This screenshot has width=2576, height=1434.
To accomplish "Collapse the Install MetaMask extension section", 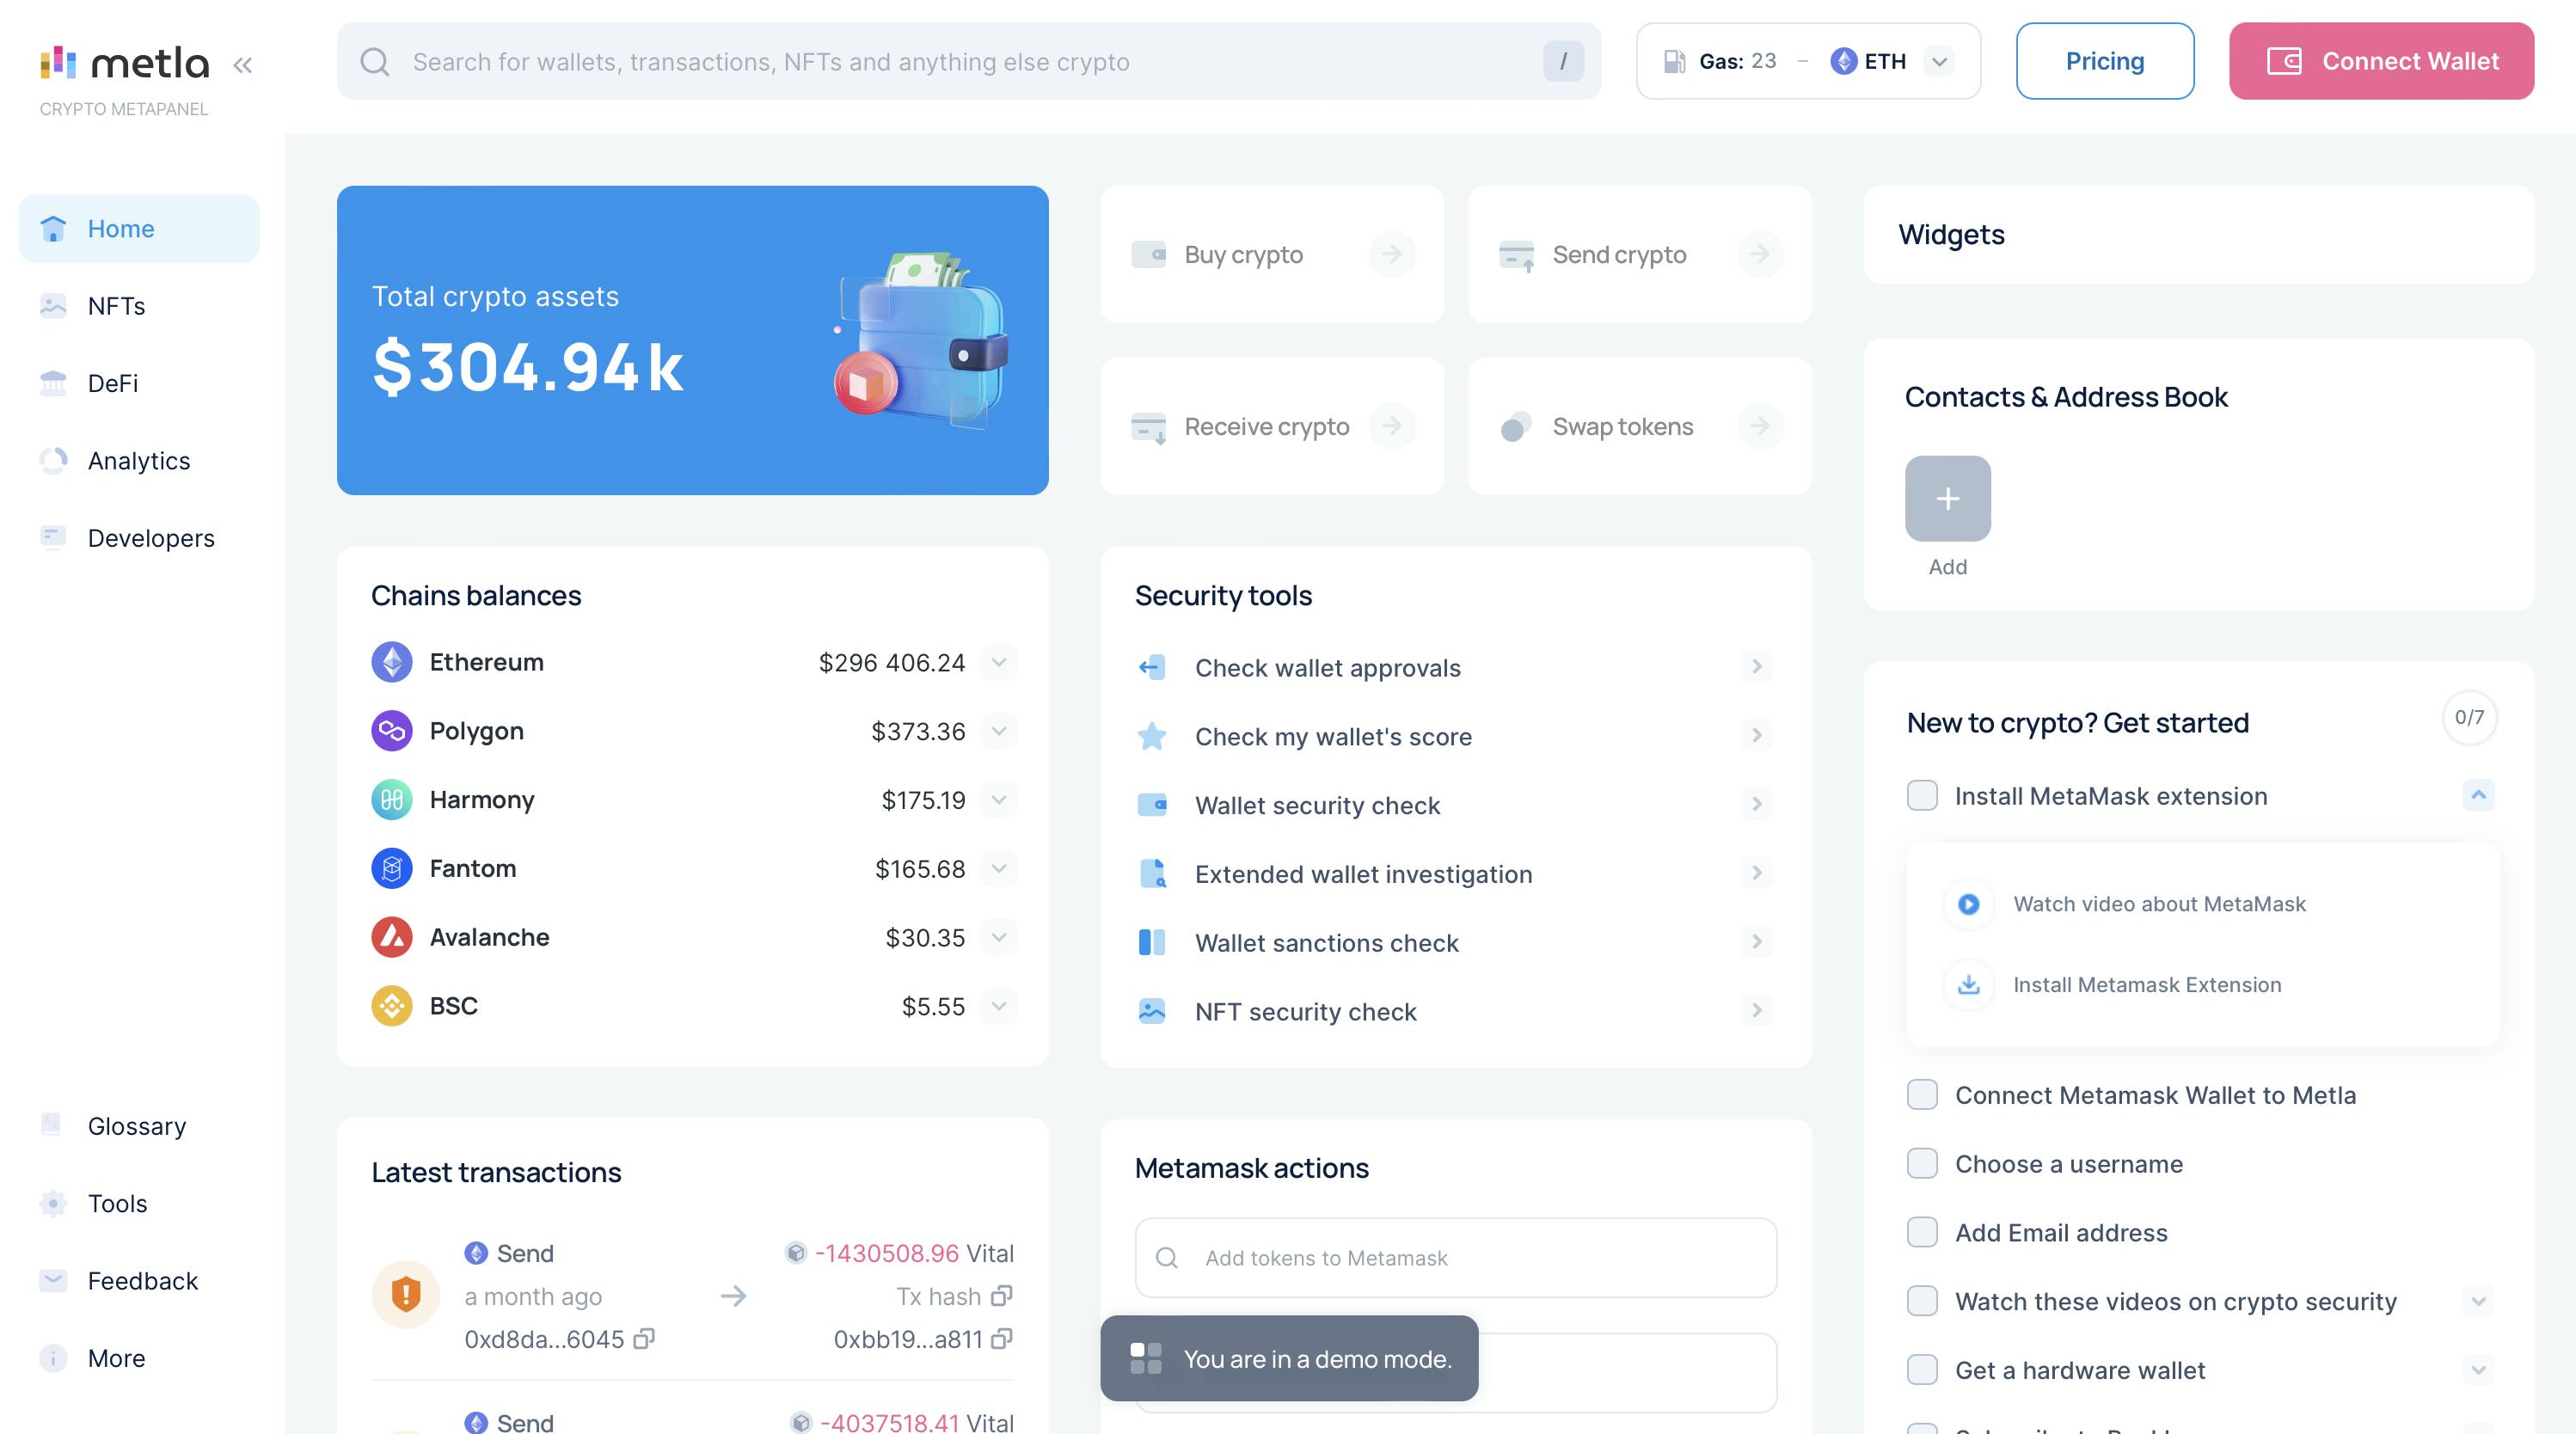I will [2478, 796].
